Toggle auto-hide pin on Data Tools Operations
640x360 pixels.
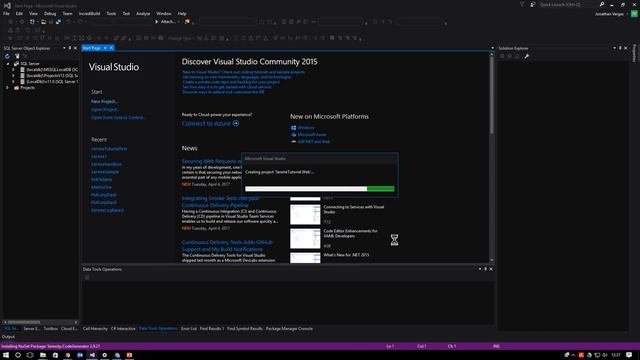[485, 269]
